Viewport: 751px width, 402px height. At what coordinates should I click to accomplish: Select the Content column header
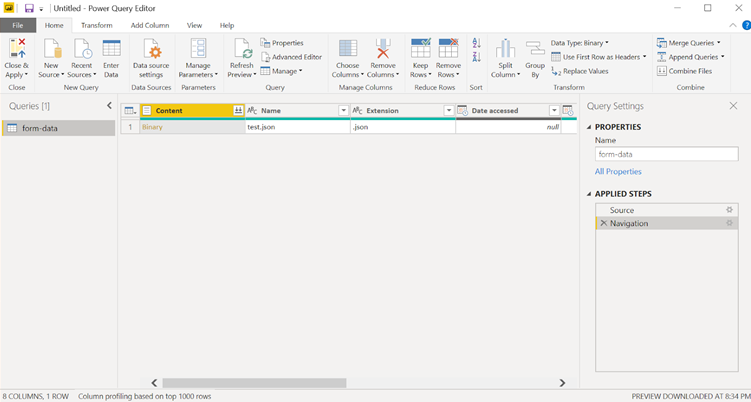coord(192,111)
